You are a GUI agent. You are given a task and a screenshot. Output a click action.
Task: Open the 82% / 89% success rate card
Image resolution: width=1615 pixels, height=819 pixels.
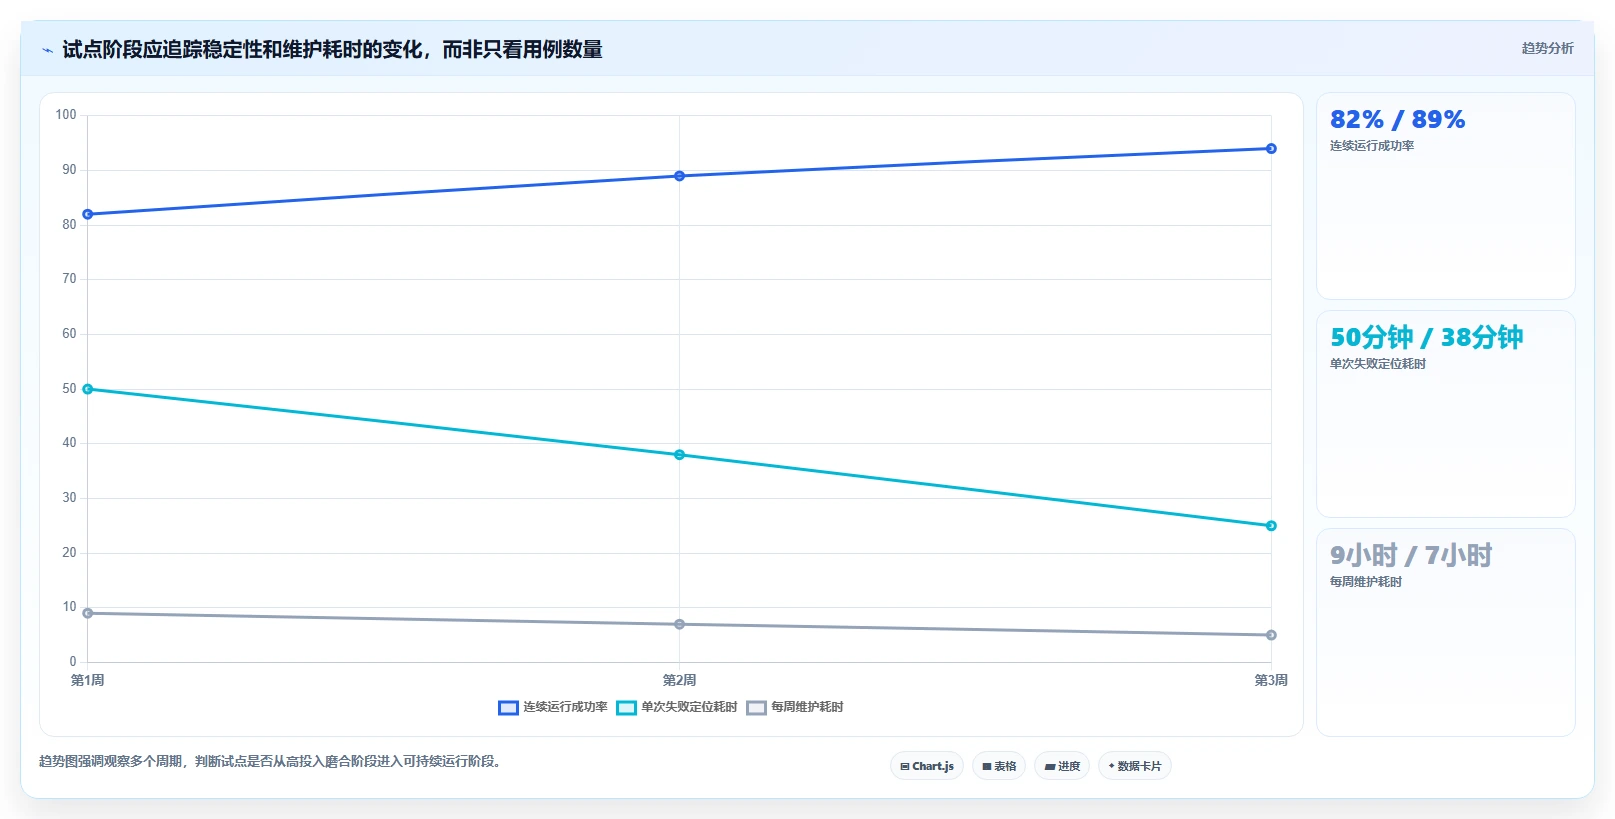[x=1446, y=196]
